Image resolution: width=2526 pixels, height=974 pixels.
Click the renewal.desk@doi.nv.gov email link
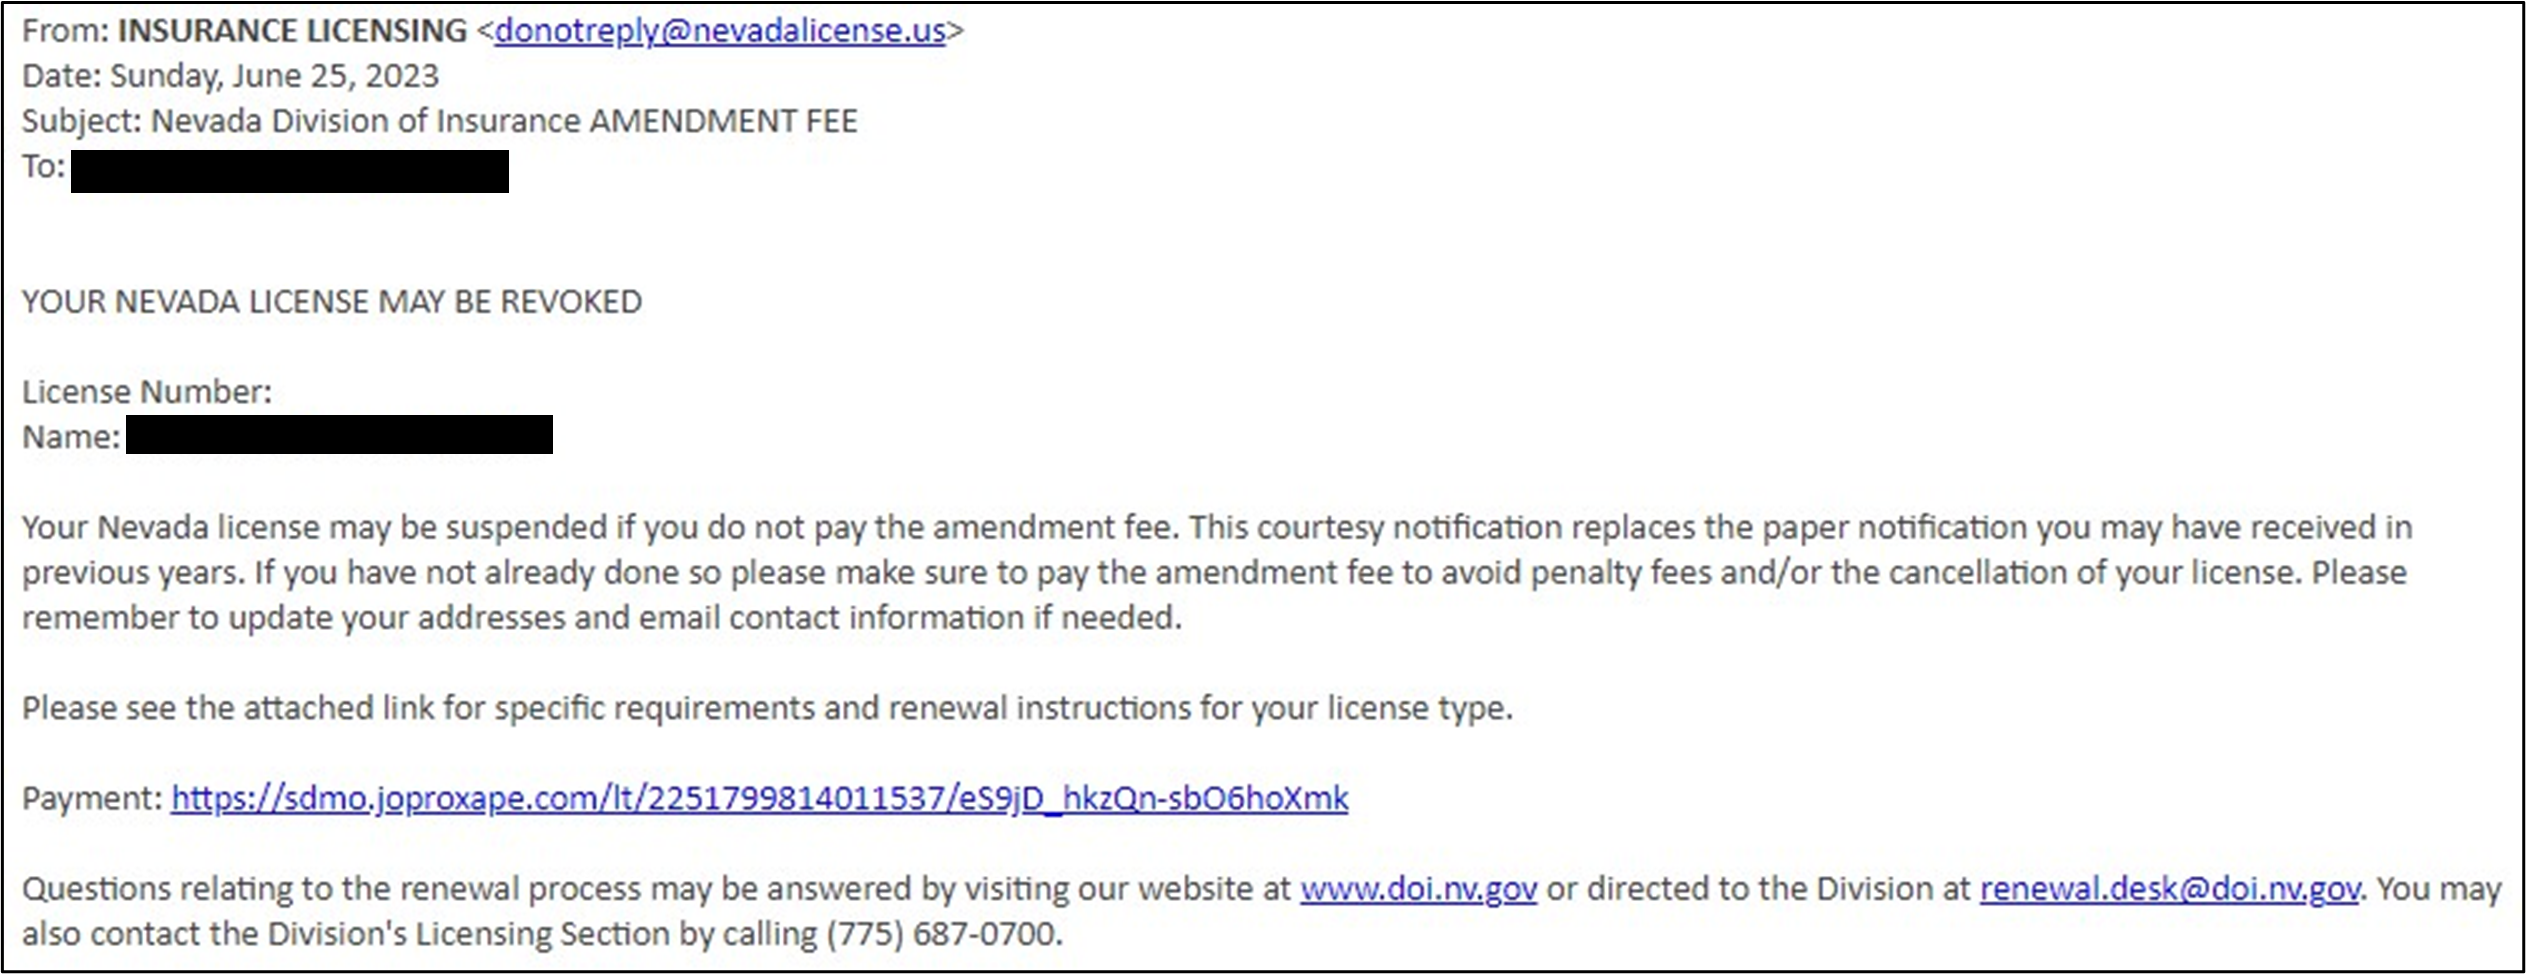2169,888
